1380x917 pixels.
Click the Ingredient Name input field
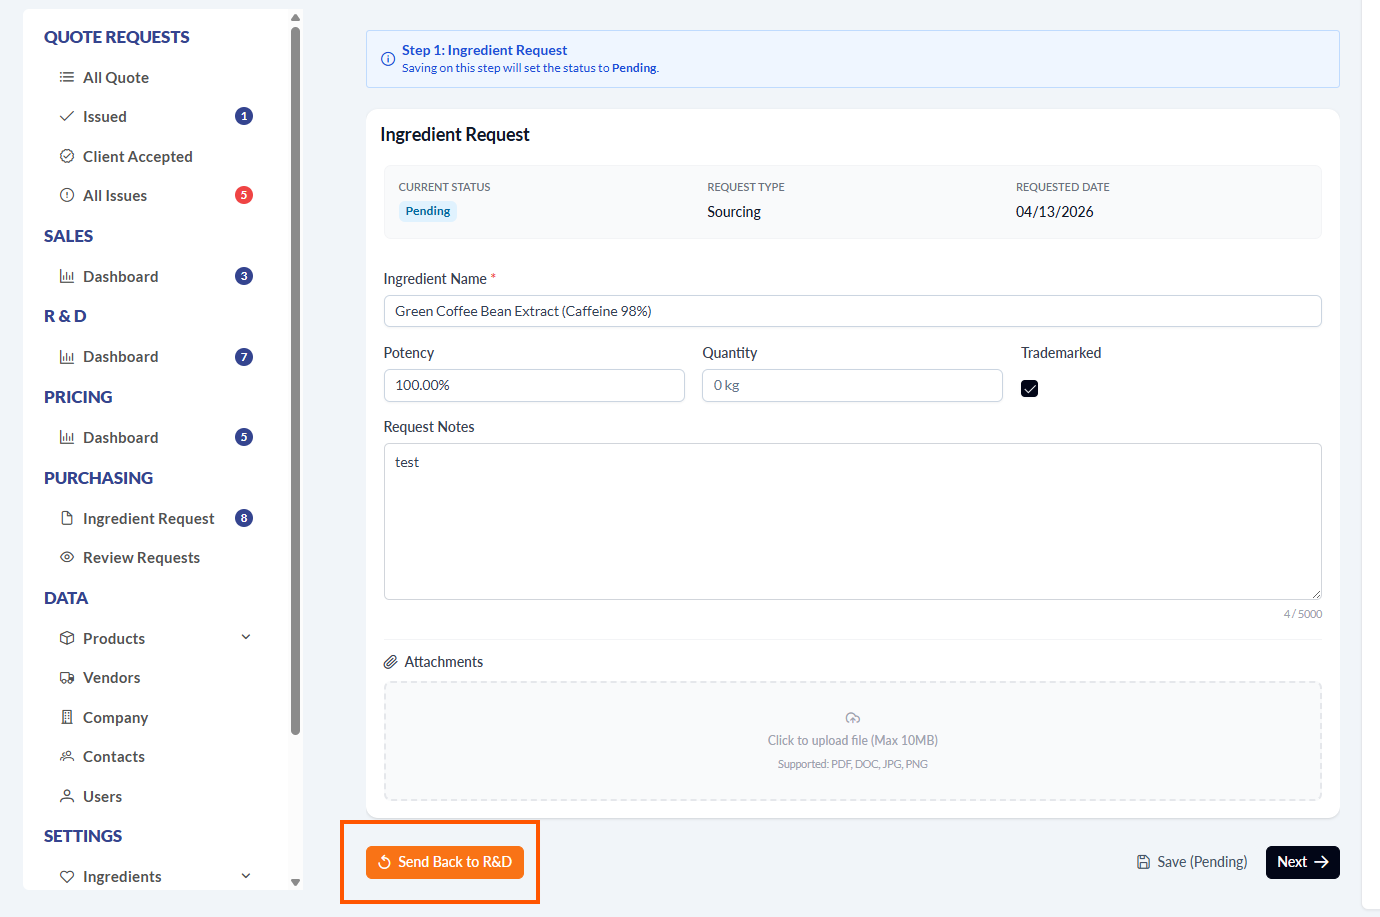click(853, 311)
